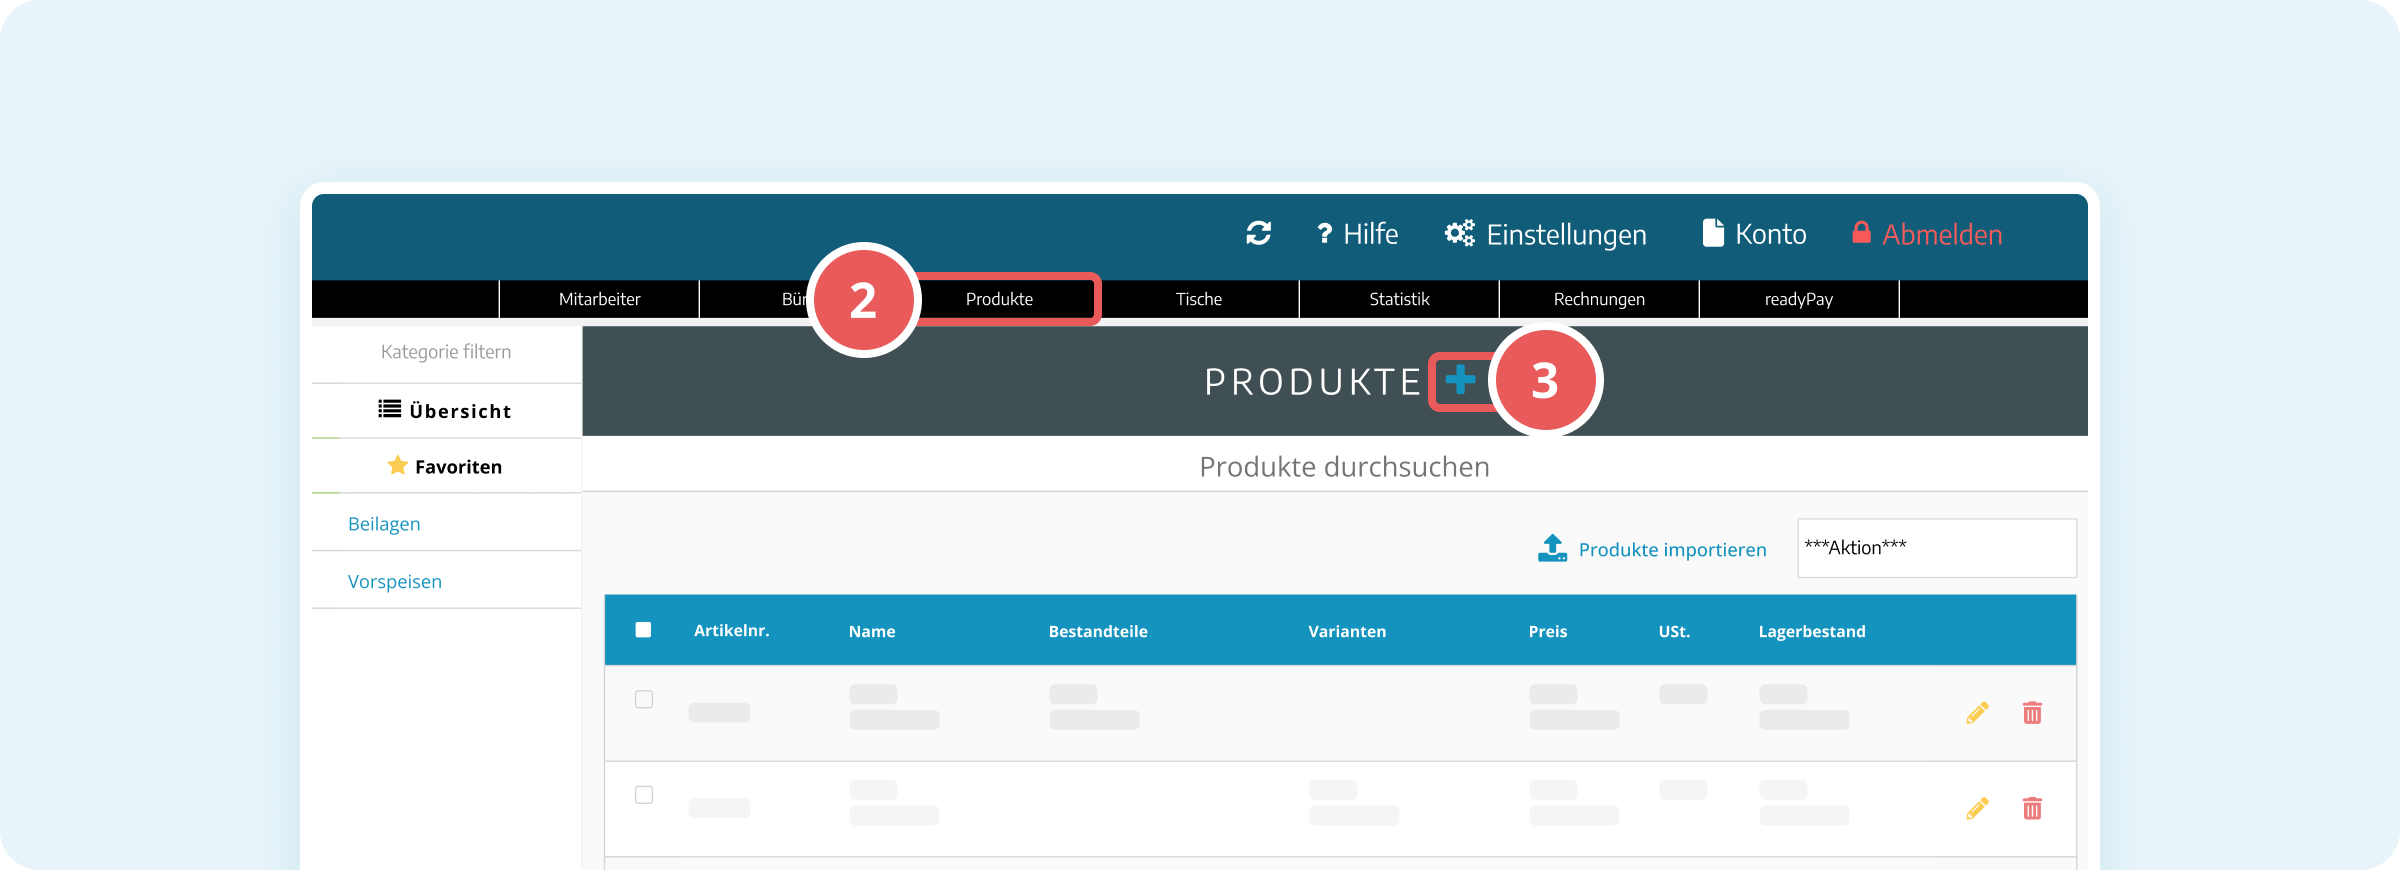Edit second product row with pencil

(x=1977, y=808)
